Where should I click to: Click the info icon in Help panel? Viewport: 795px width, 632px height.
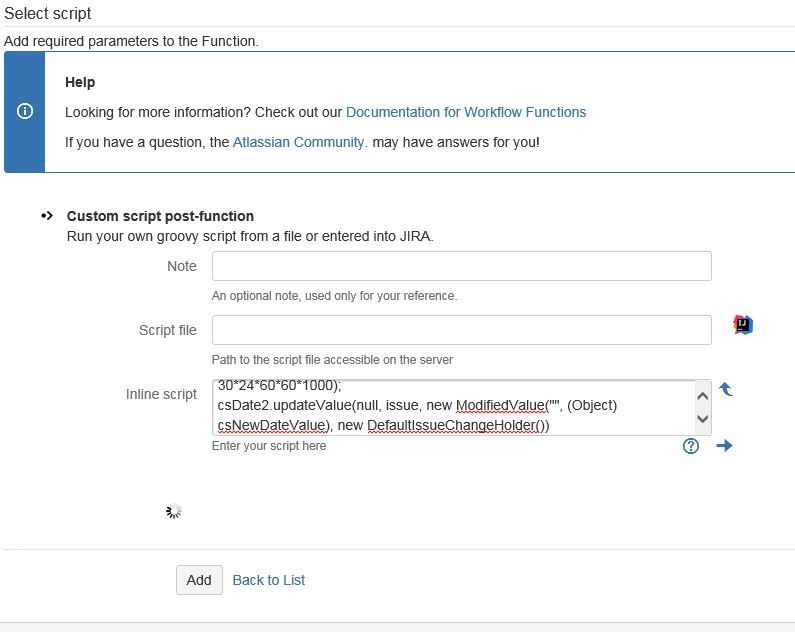[25, 111]
